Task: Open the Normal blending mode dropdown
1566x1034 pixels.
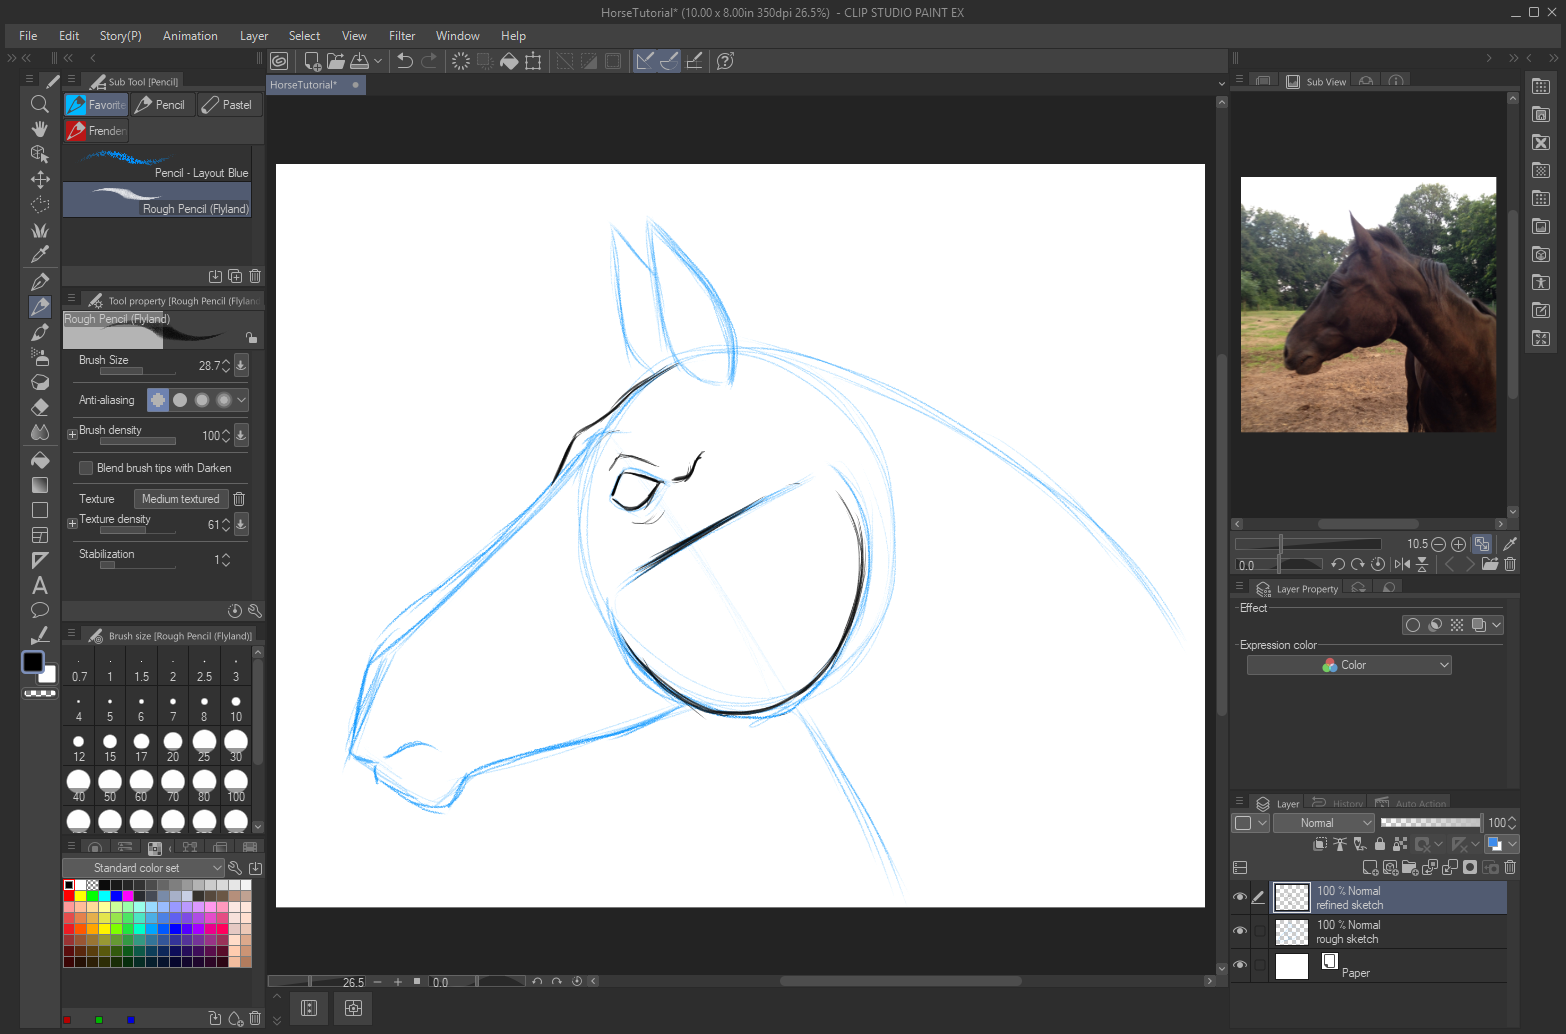Action: [x=1325, y=823]
